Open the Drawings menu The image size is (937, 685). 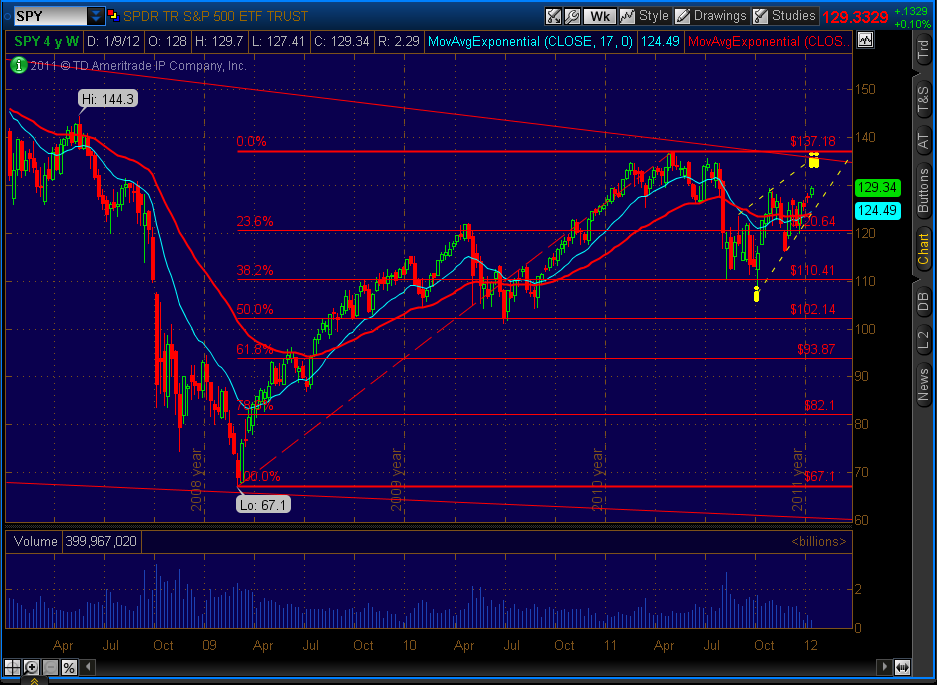tap(711, 16)
